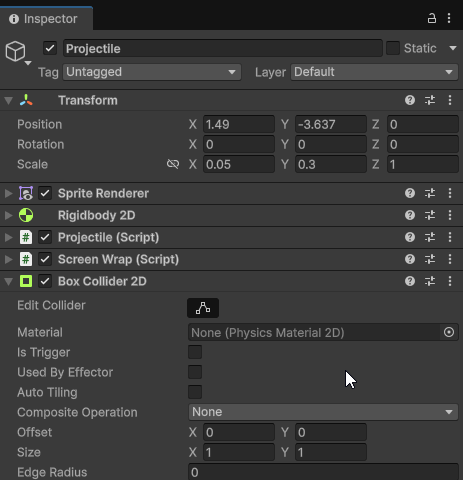Collapse the Box Collider 2D foldout
The width and height of the screenshot is (463, 480).
coord(8,281)
